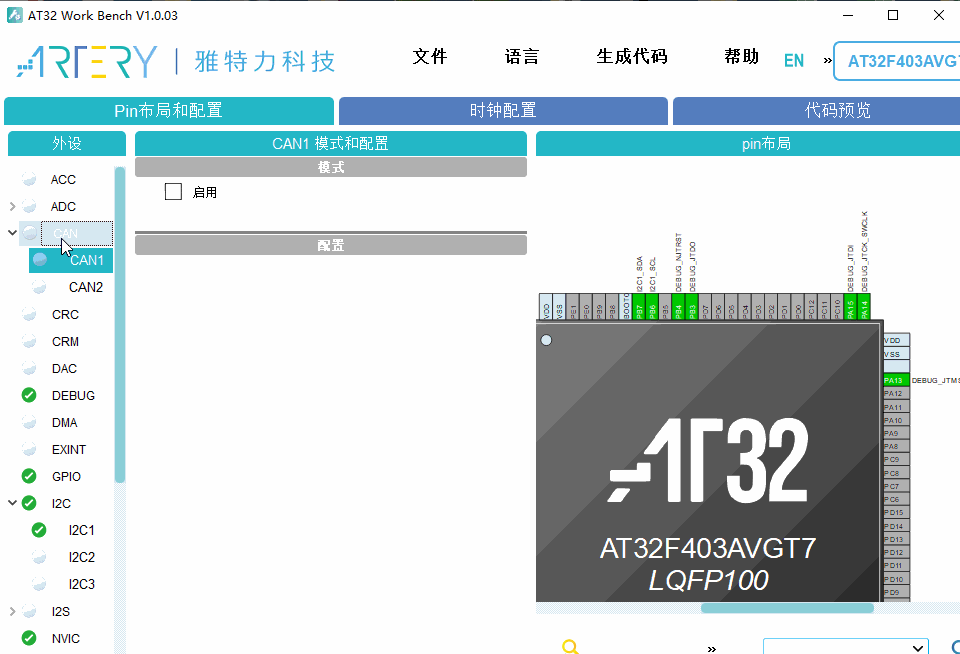The height and width of the screenshot is (654, 960).
Task: Click the green PB3 pin on the chip
Action: click(x=692, y=306)
